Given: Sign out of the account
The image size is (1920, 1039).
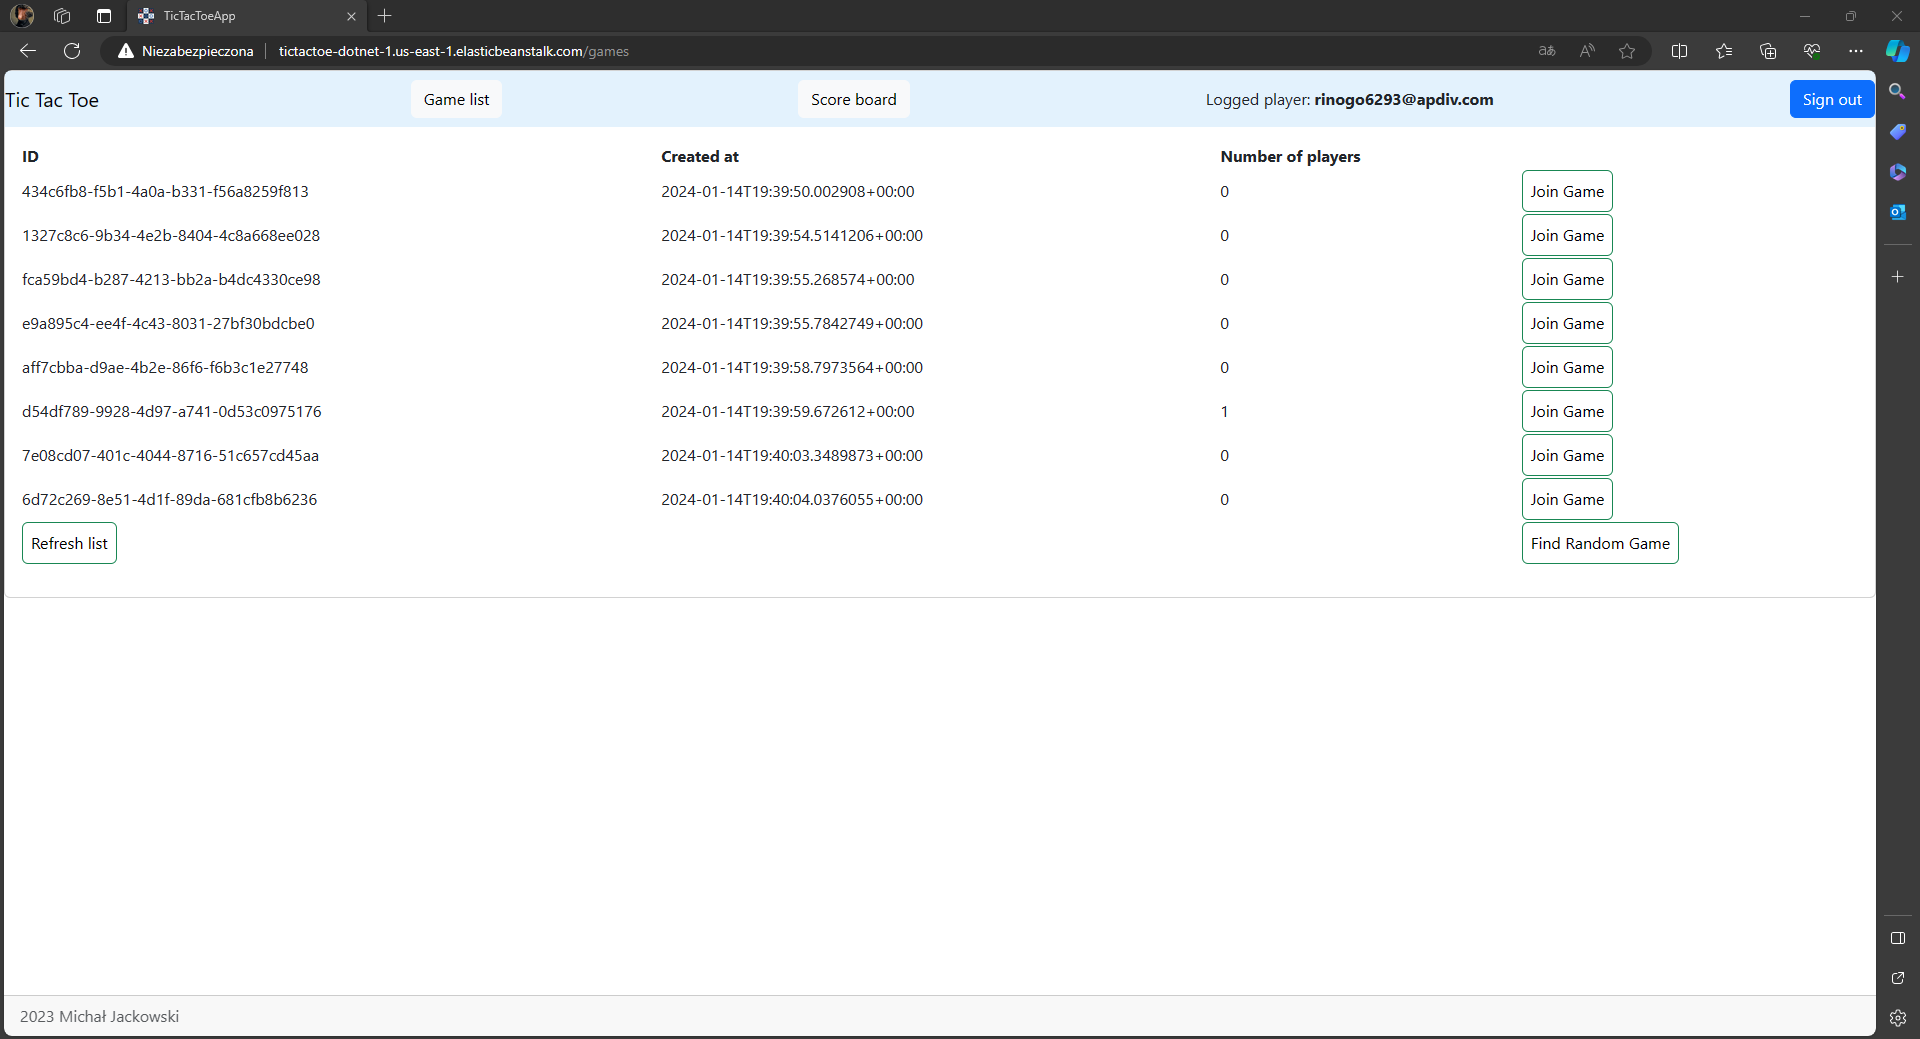Looking at the screenshot, I should [1831, 99].
